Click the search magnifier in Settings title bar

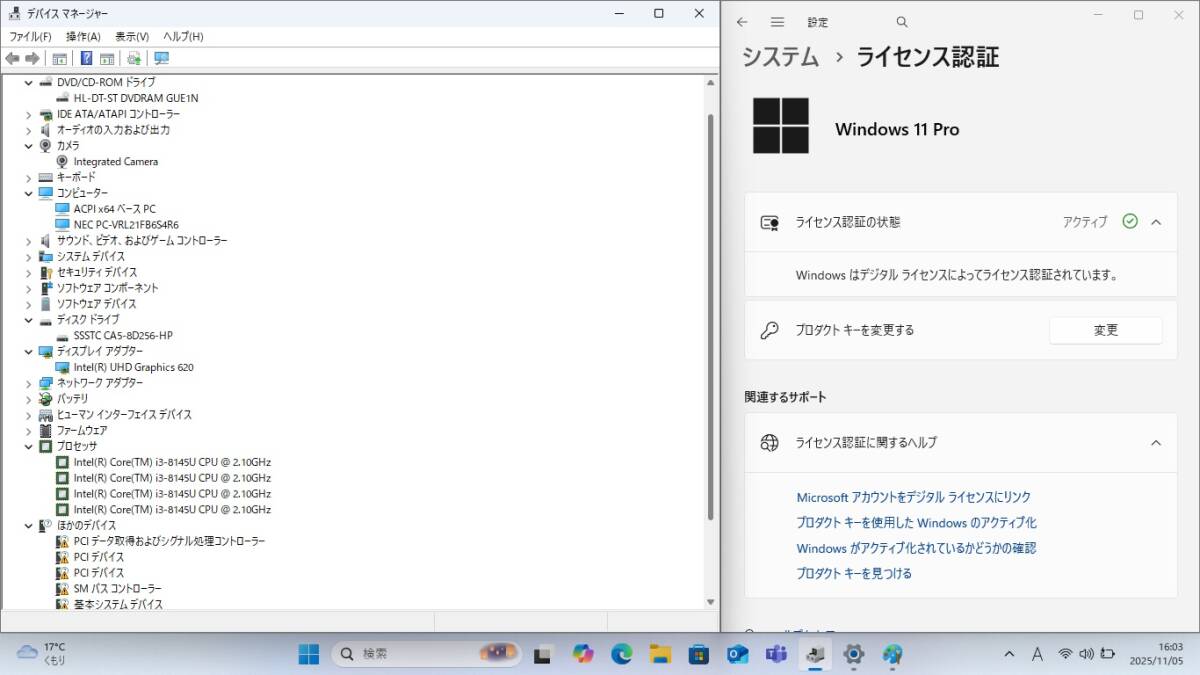click(902, 22)
